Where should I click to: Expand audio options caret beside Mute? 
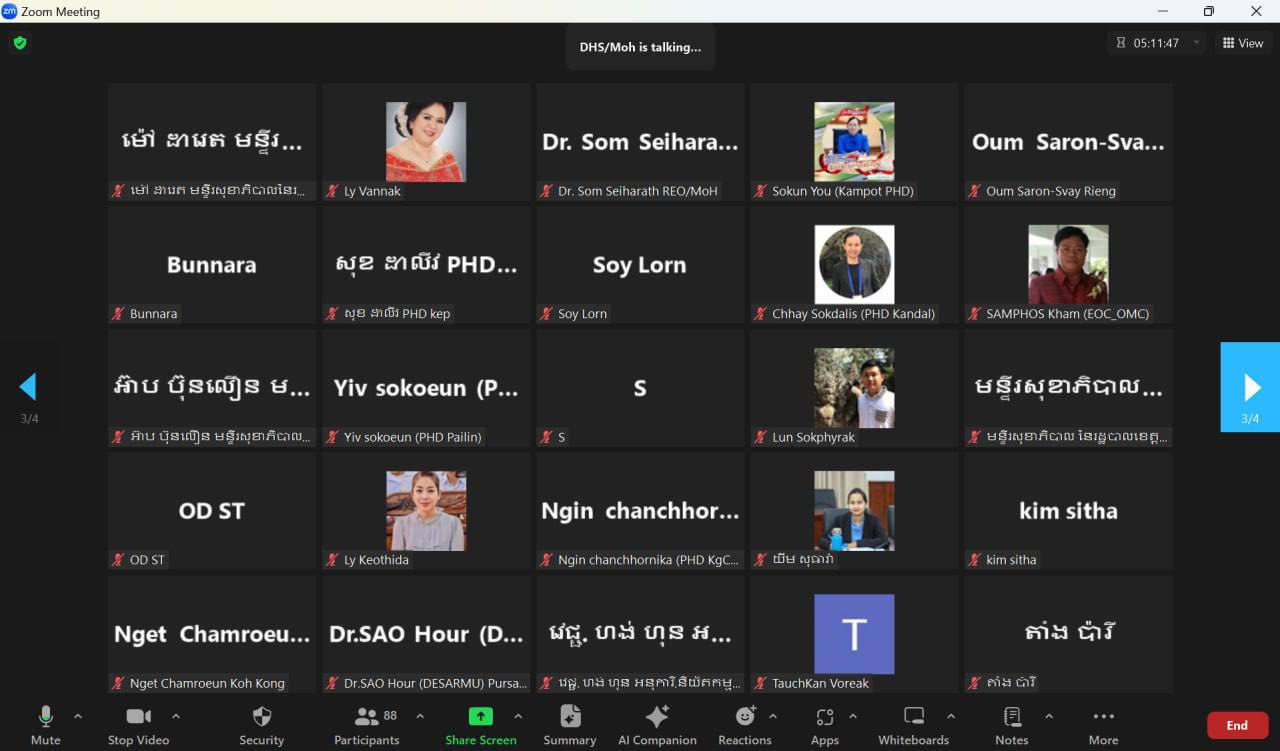tap(78, 716)
